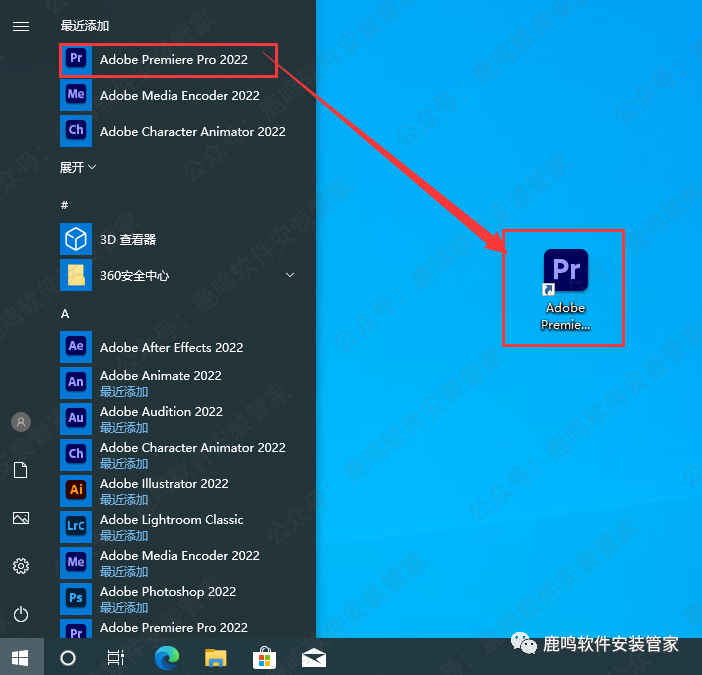The height and width of the screenshot is (675, 702).
Task: Launch Adobe Media Encoder 2022 from recently added
Action: coord(178,96)
